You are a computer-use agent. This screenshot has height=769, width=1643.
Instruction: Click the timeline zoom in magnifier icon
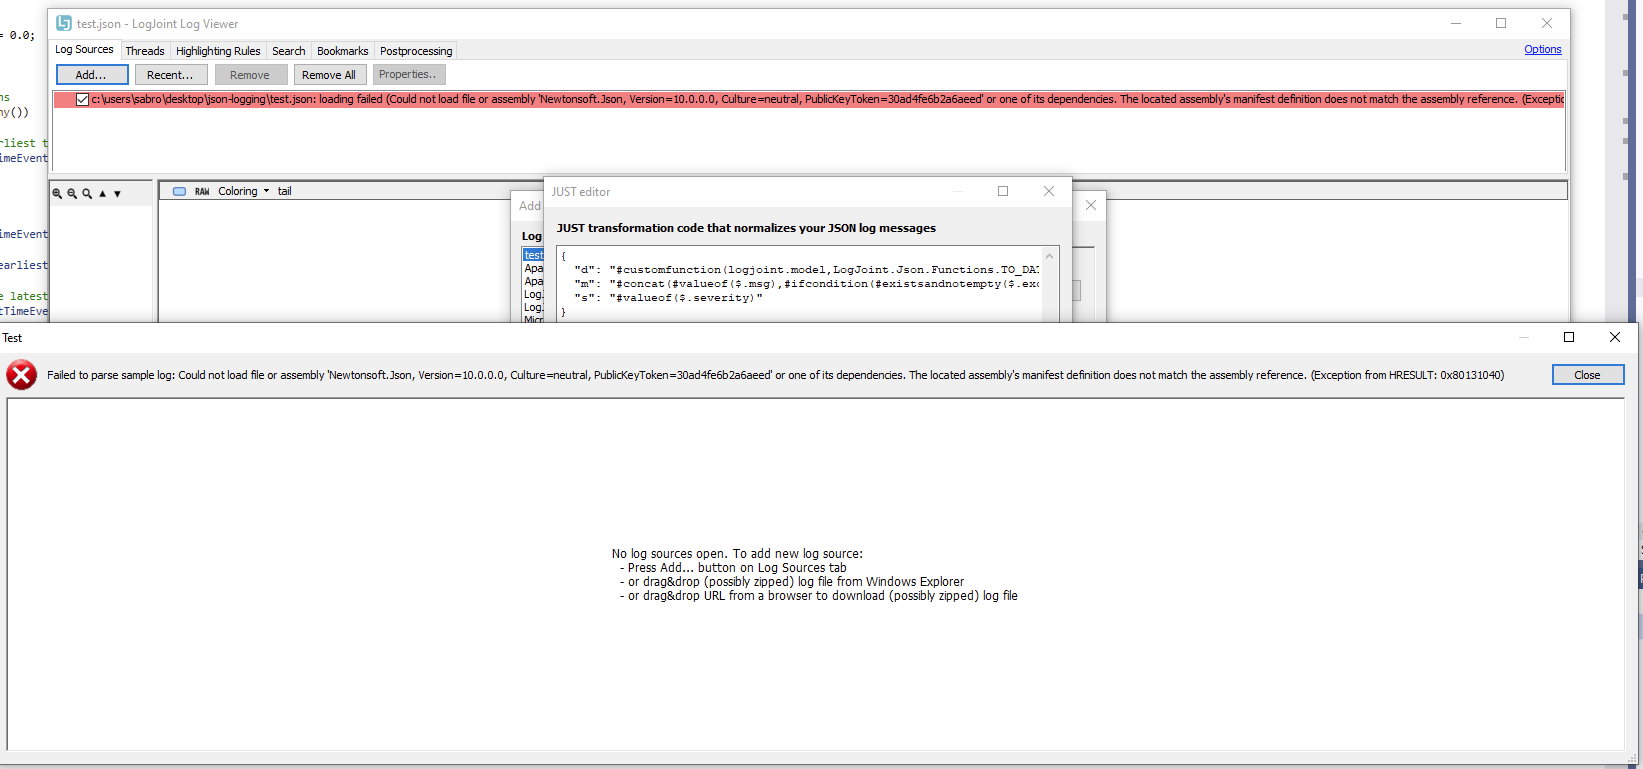tap(57, 194)
